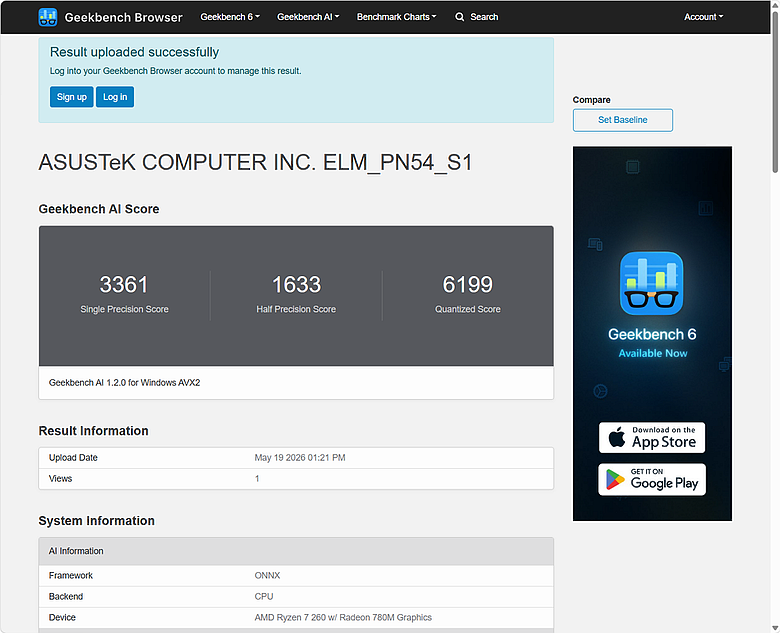
Task: Click the AI Information table header
Action: (296, 551)
